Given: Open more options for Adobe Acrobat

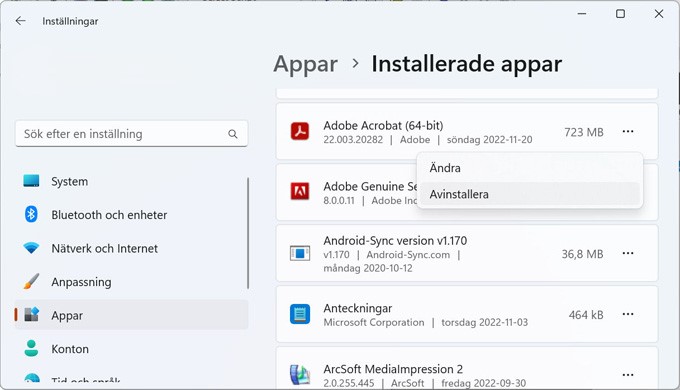Looking at the screenshot, I should pos(628,131).
